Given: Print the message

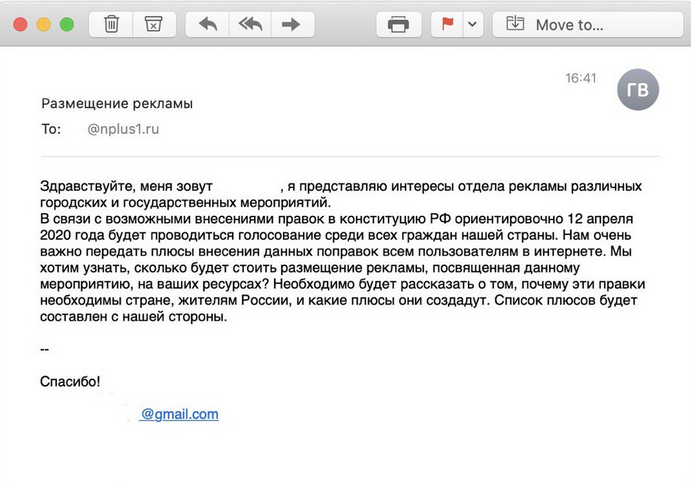Looking at the screenshot, I should pos(398,24).
